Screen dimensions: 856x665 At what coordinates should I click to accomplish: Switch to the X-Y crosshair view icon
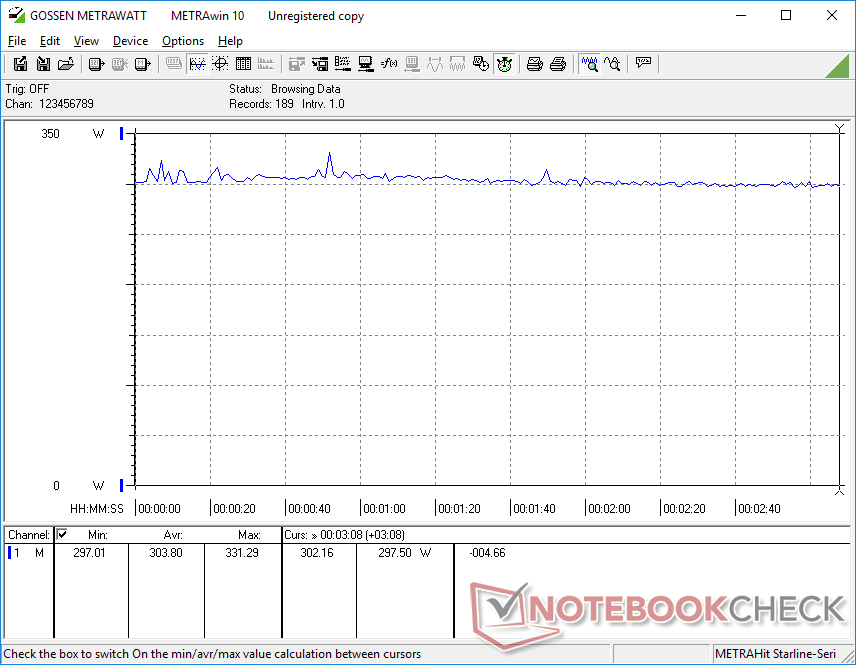click(219, 64)
